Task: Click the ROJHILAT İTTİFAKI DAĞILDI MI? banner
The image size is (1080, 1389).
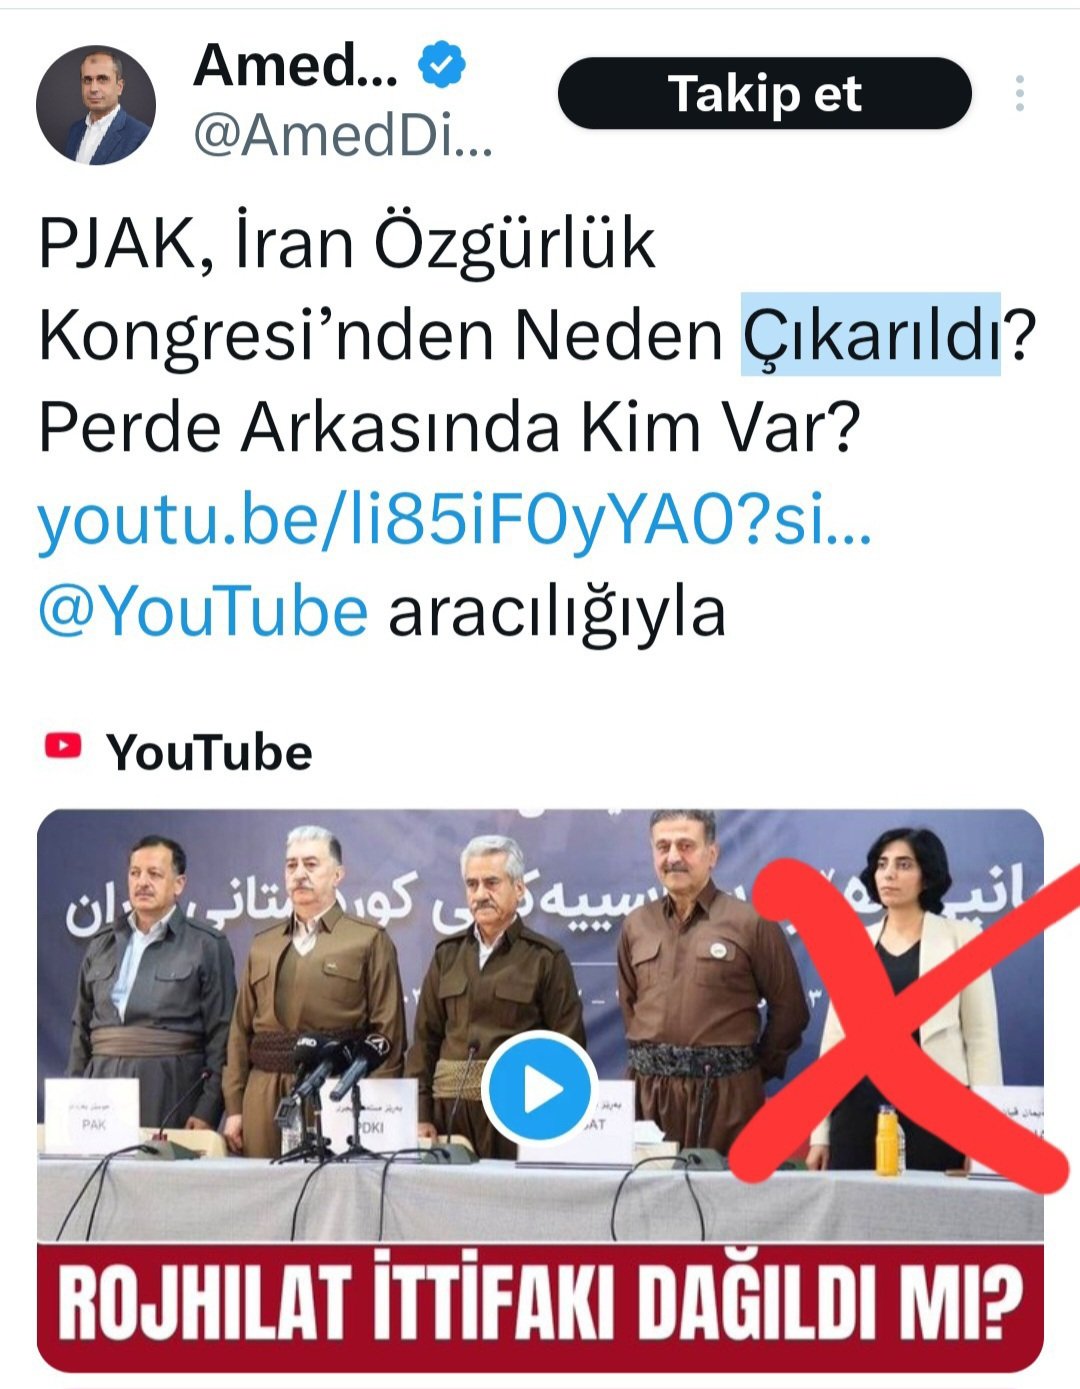Action: [x=540, y=1306]
